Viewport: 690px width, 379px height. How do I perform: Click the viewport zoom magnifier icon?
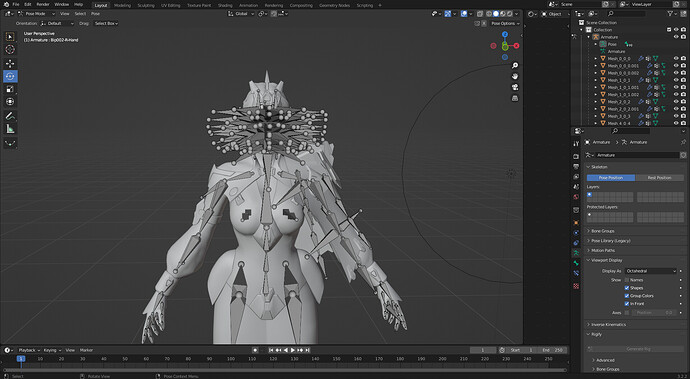tap(515, 66)
